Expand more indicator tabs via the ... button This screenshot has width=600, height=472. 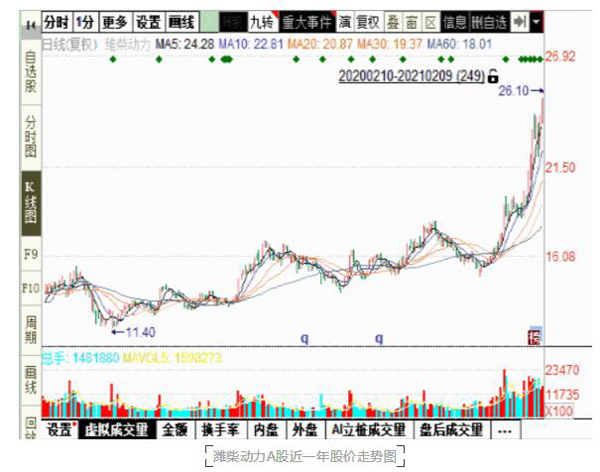504,430
